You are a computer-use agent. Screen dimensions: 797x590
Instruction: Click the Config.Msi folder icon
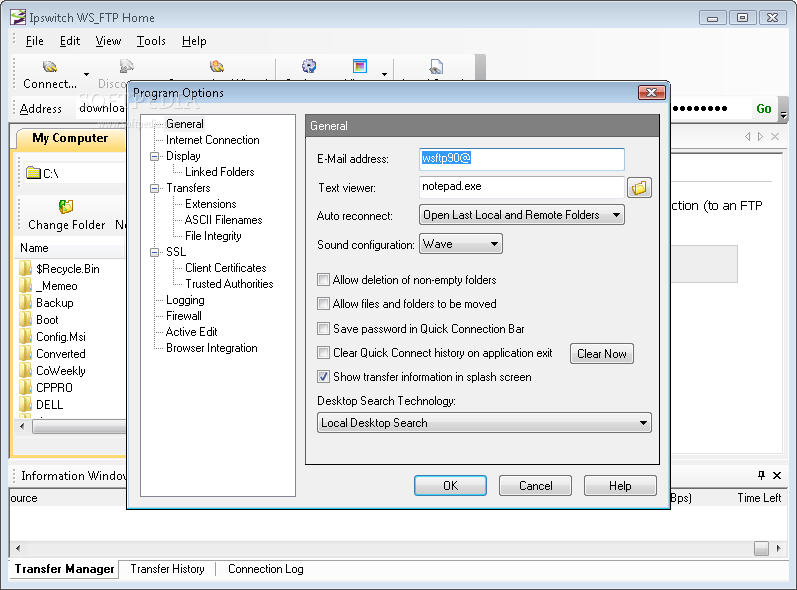click(25, 336)
